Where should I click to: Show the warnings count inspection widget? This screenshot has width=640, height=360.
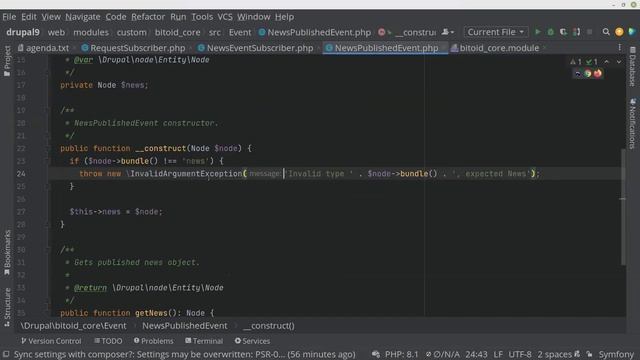pos(576,62)
